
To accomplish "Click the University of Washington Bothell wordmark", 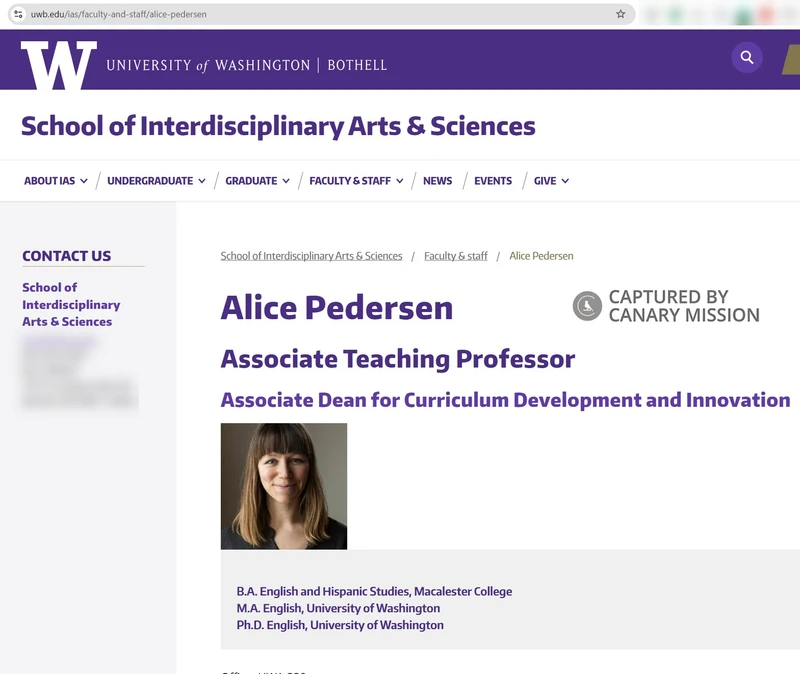I will coord(246,65).
